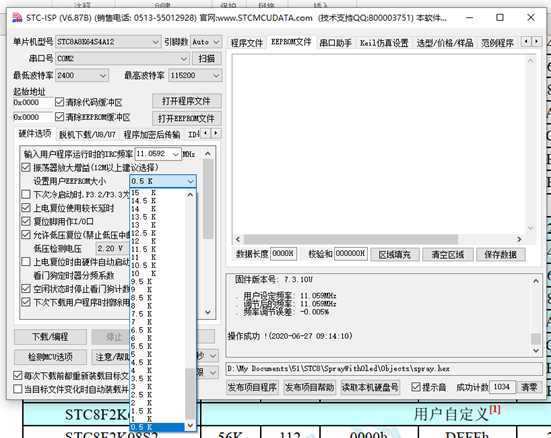This screenshot has width=551, height=438.
Task: Switch to 范例程序 tab
Action: pyautogui.click(x=498, y=43)
